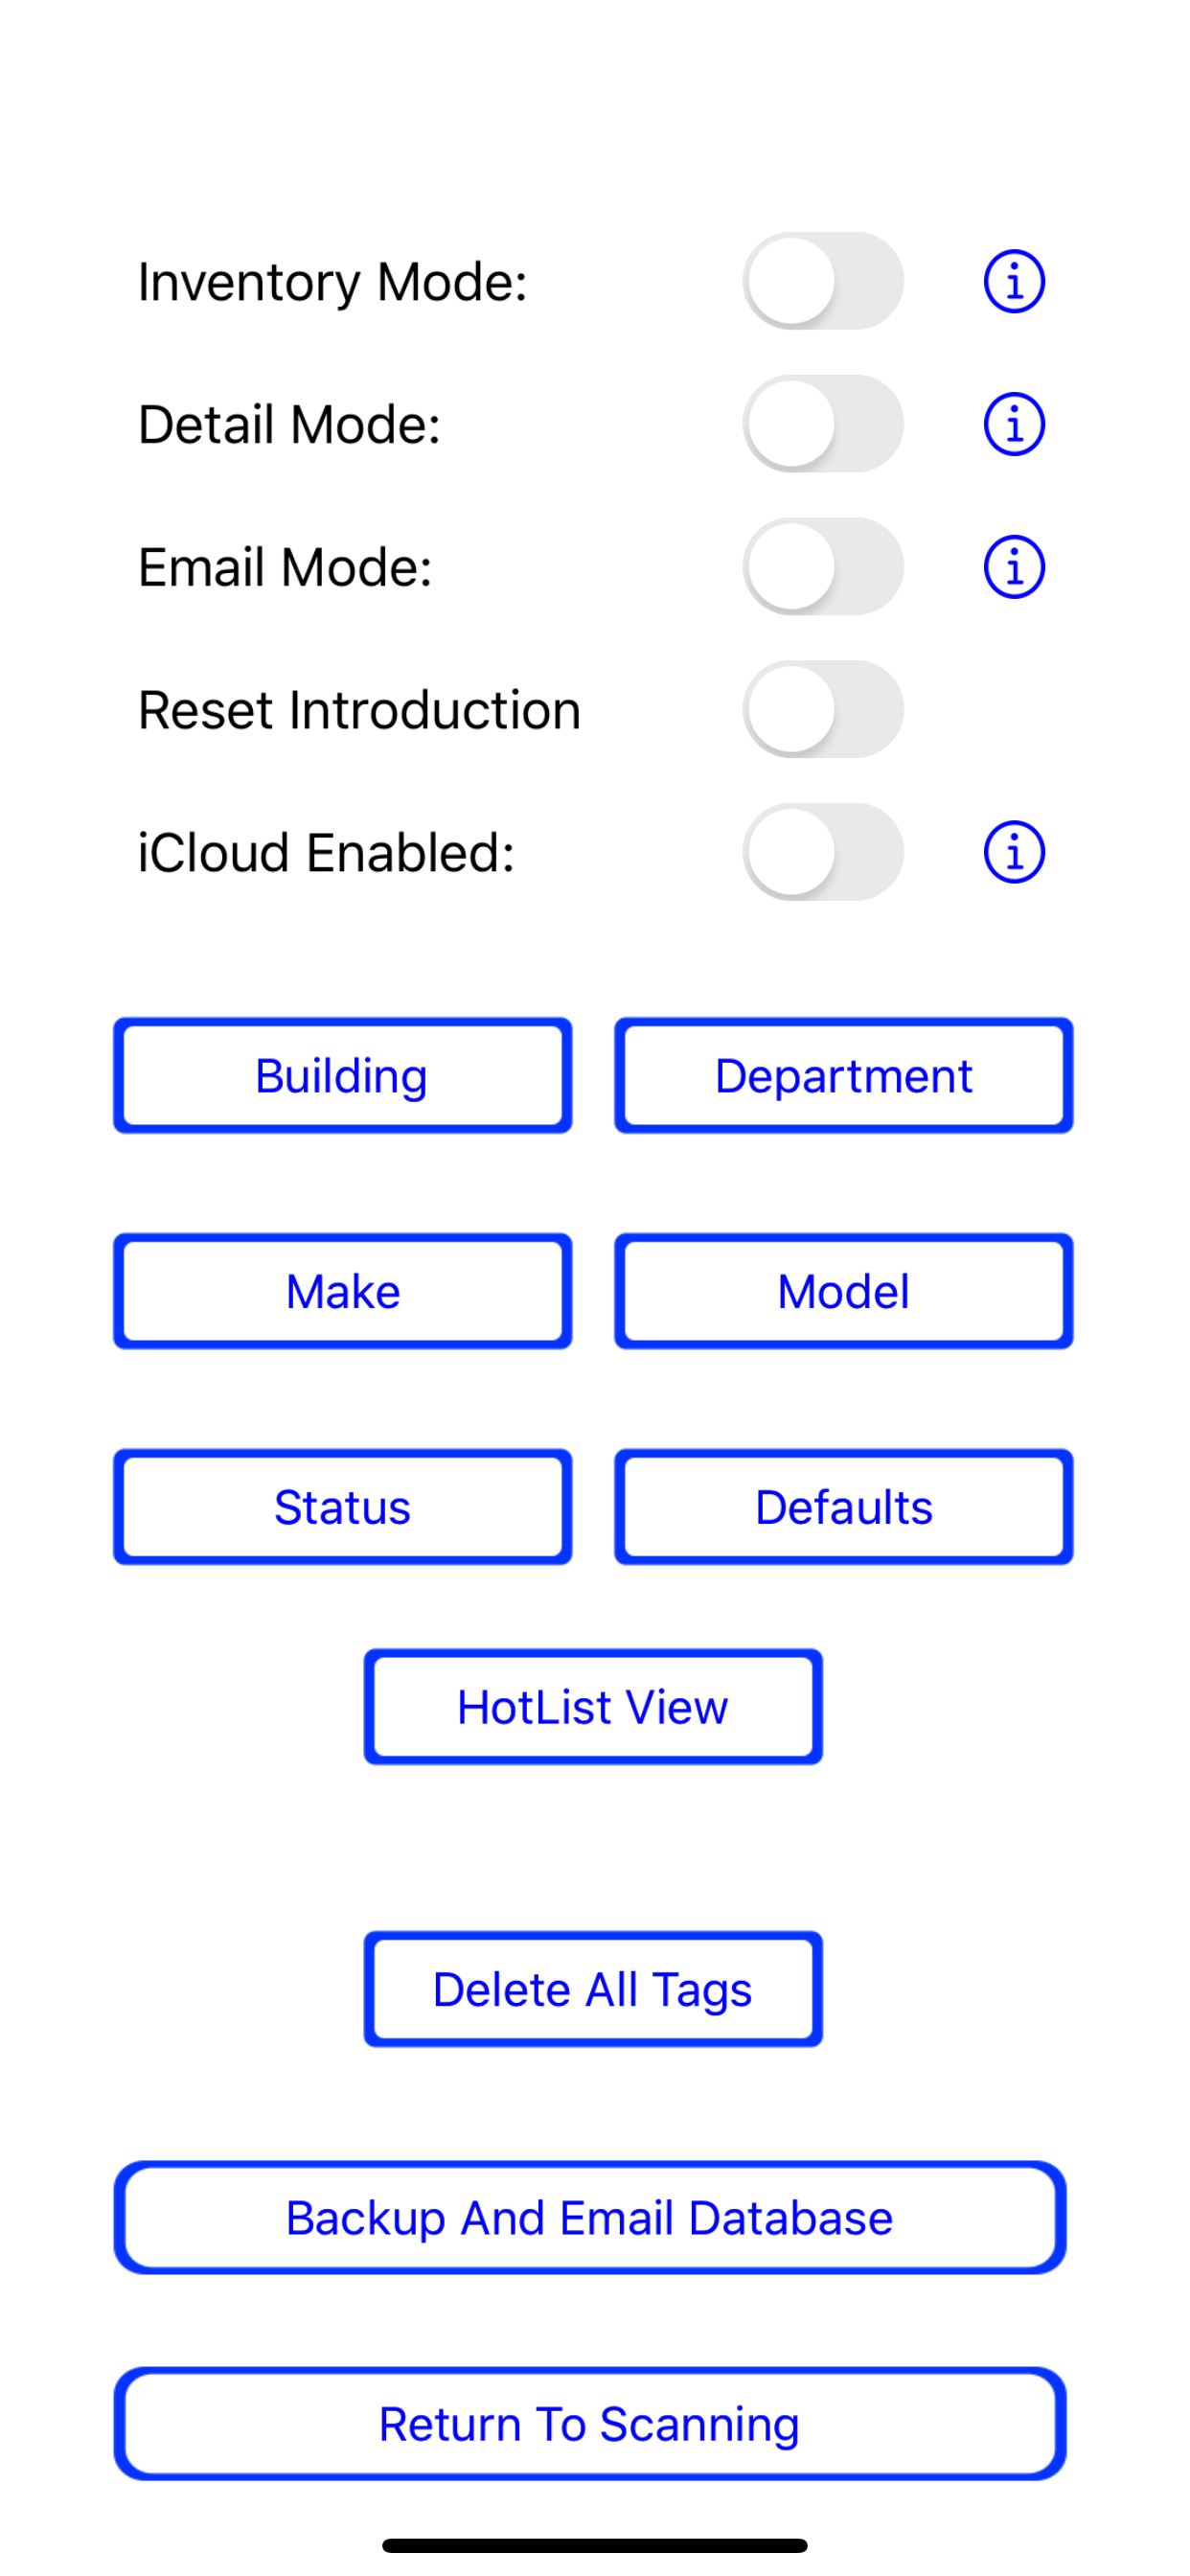
Task: Open the Department list
Action: click(x=844, y=1076)
